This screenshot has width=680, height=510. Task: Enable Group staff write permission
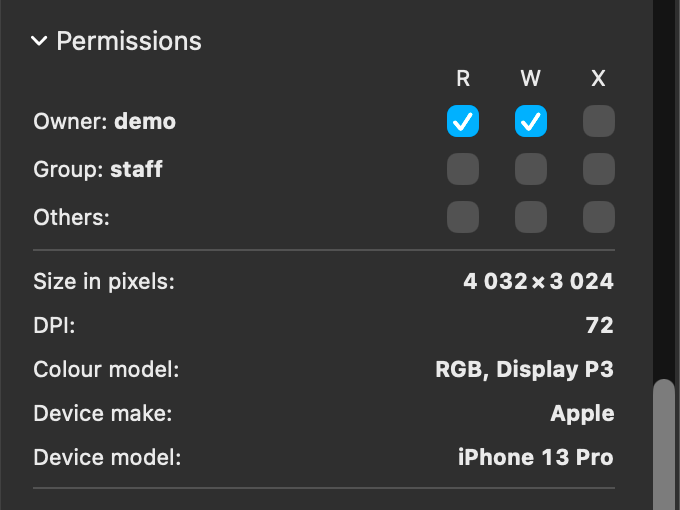531,169
